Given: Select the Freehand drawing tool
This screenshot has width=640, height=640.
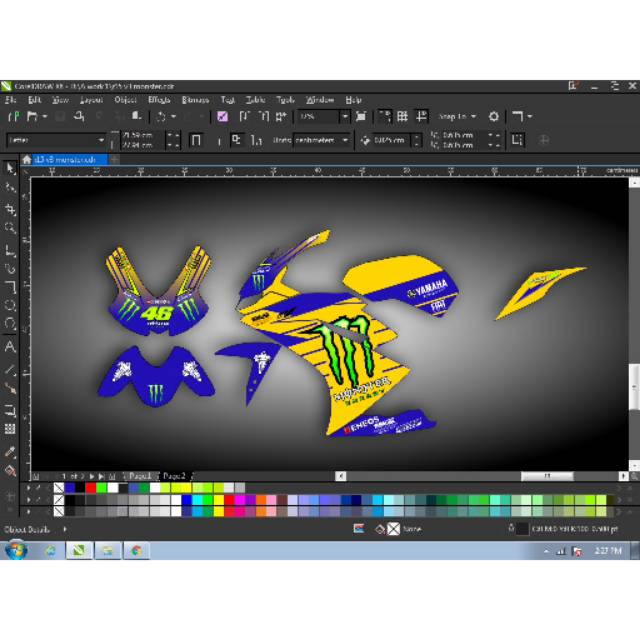Looking at the screenshot, I should [10, 251].
